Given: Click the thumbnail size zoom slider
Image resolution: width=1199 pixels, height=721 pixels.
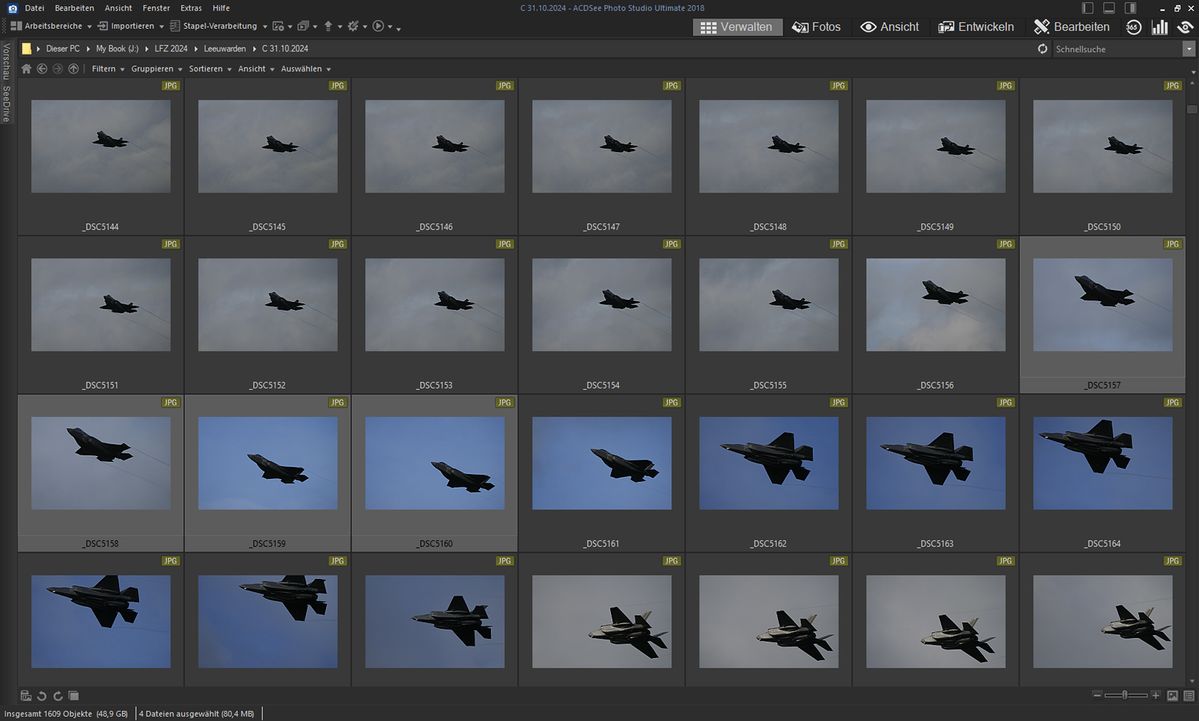Looking at the screenshot, I should (x=1125, y=695).
